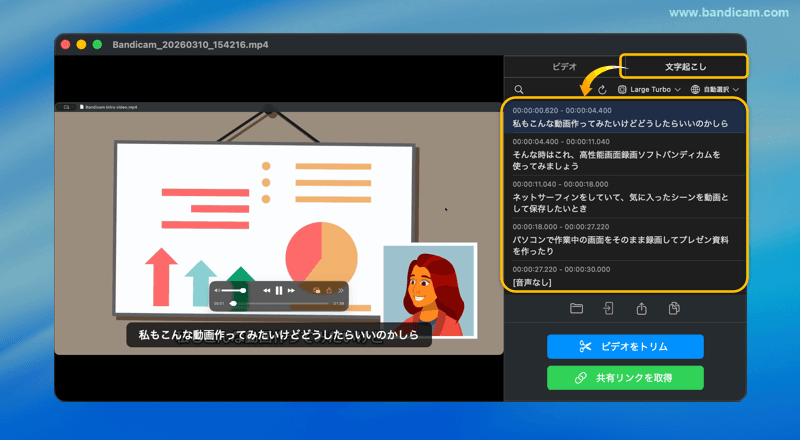Click the share icon in player controls
This screenshot has height=440, width=800.
point(329,290)
